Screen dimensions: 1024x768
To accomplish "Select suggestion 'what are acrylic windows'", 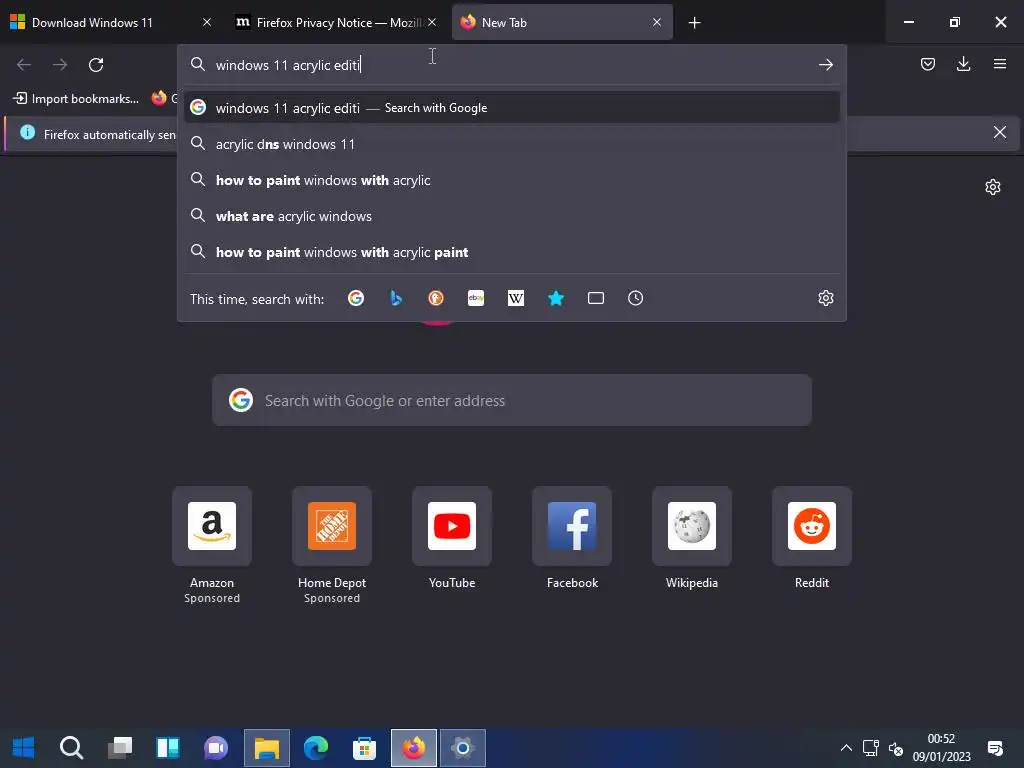I will pyautogui.click(x=511, y=216).
